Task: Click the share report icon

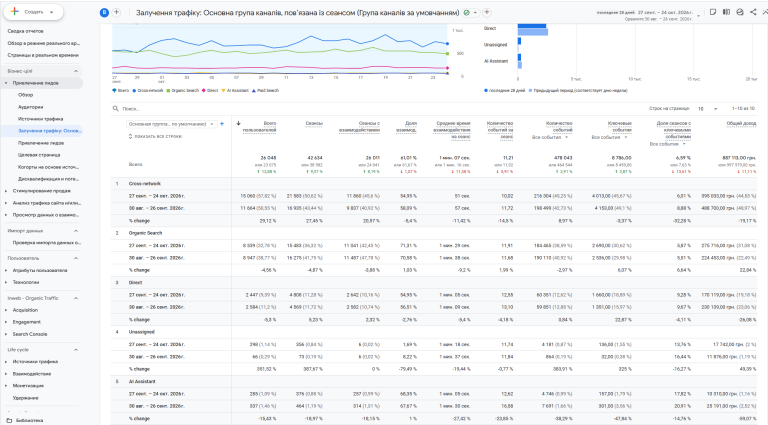Action: point(753,12)
